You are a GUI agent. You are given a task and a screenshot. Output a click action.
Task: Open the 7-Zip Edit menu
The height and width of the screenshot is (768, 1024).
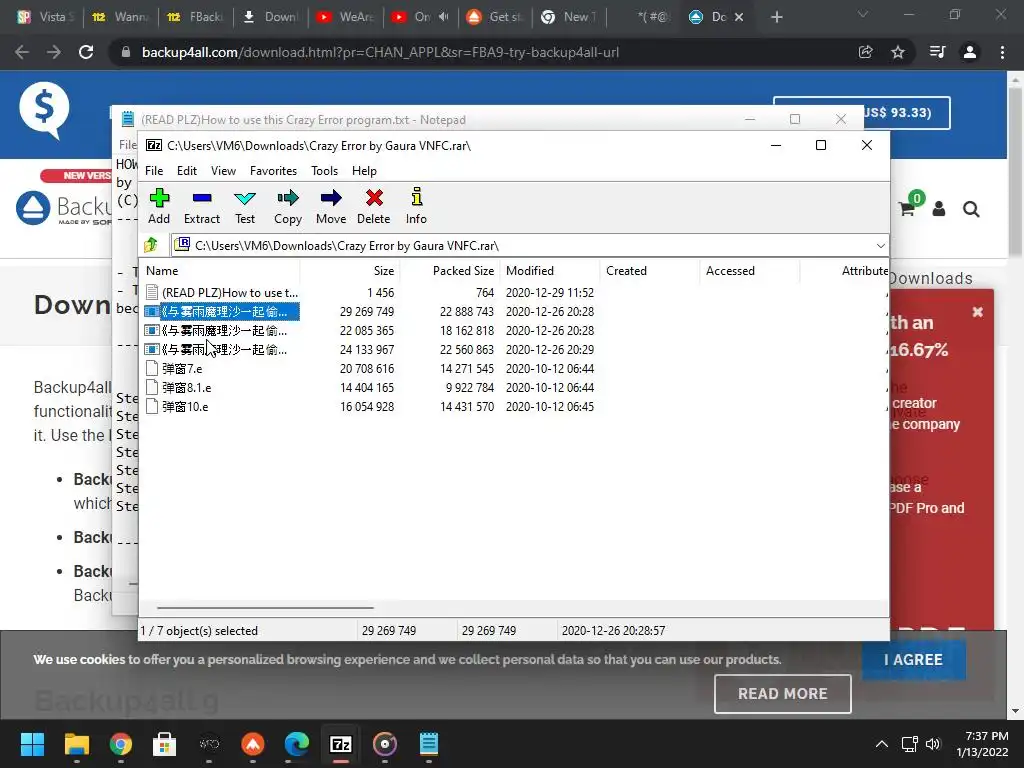click(187, 170)
